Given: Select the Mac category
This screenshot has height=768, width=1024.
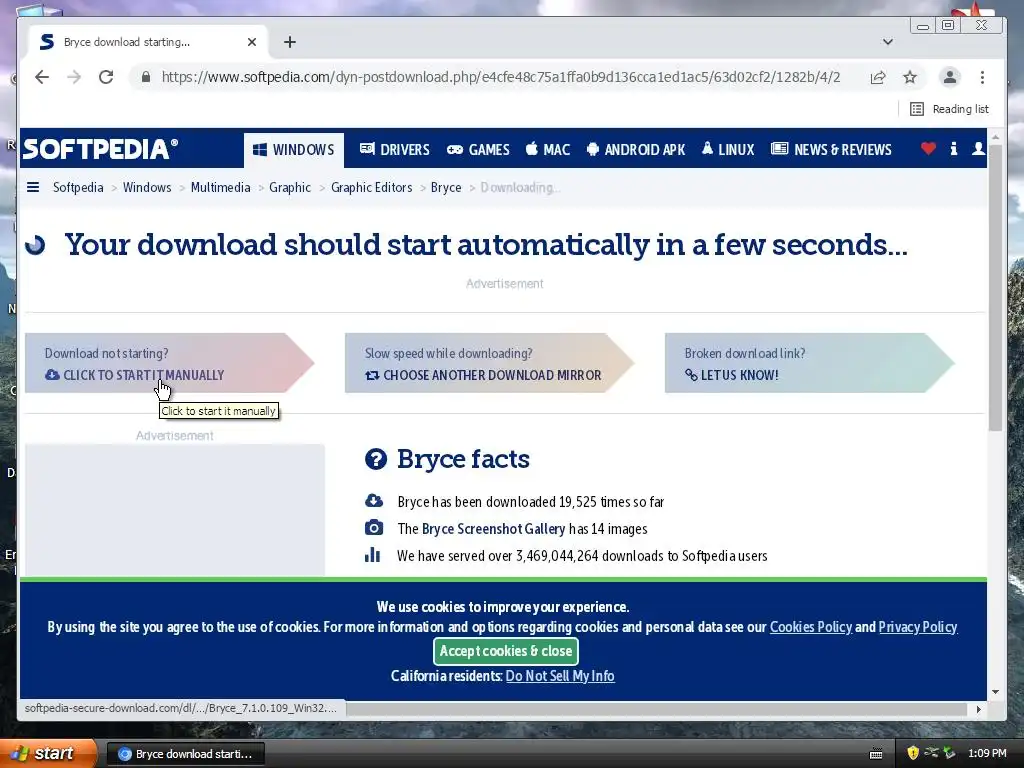Looking at the screenshot, I should 548,150.
